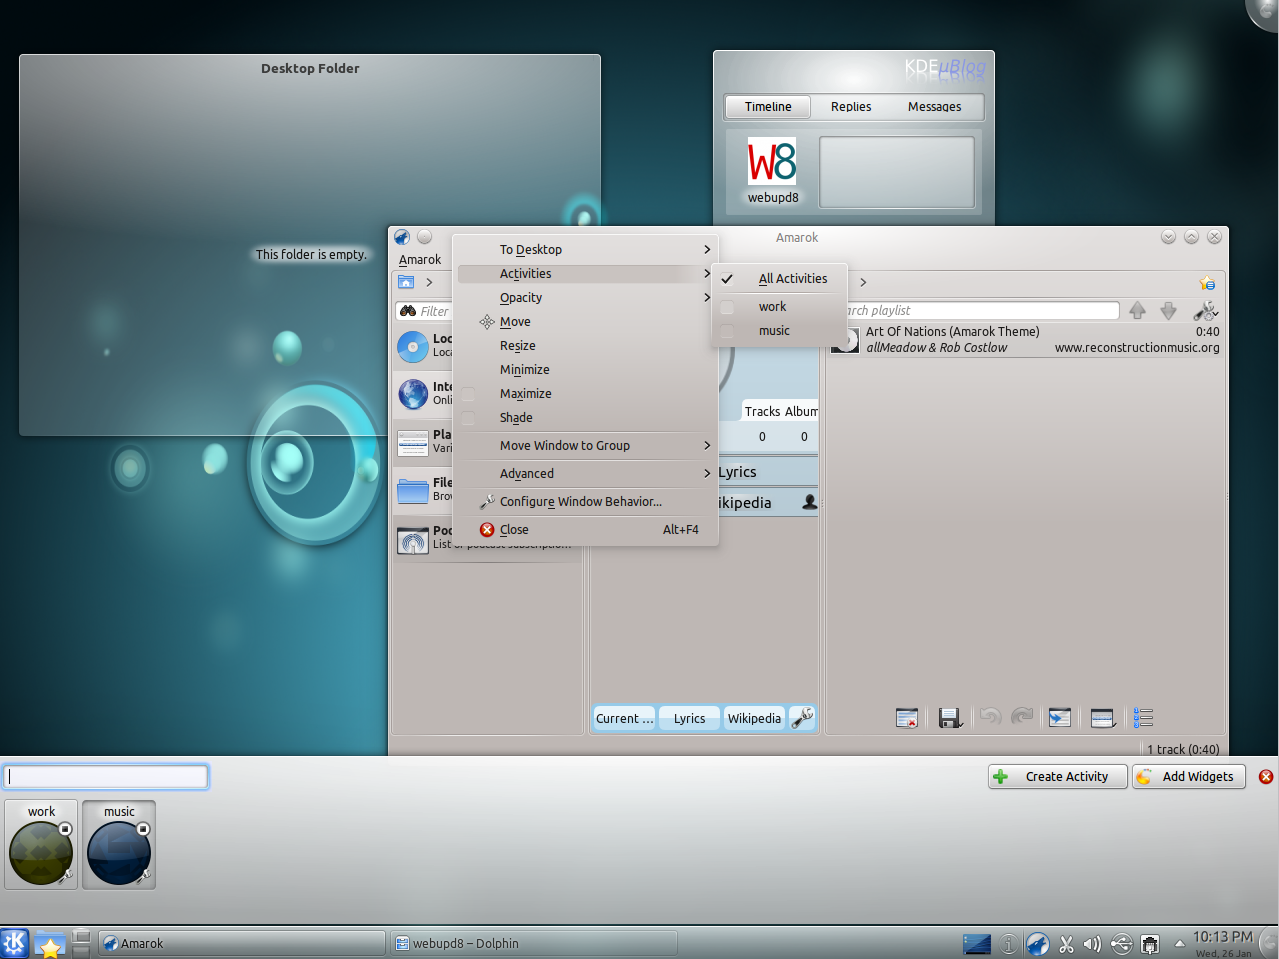The width and height of the screenshot is (1279, 959).
Task: Click the Wikipedia applet tab button
Action: coord(754,718)
